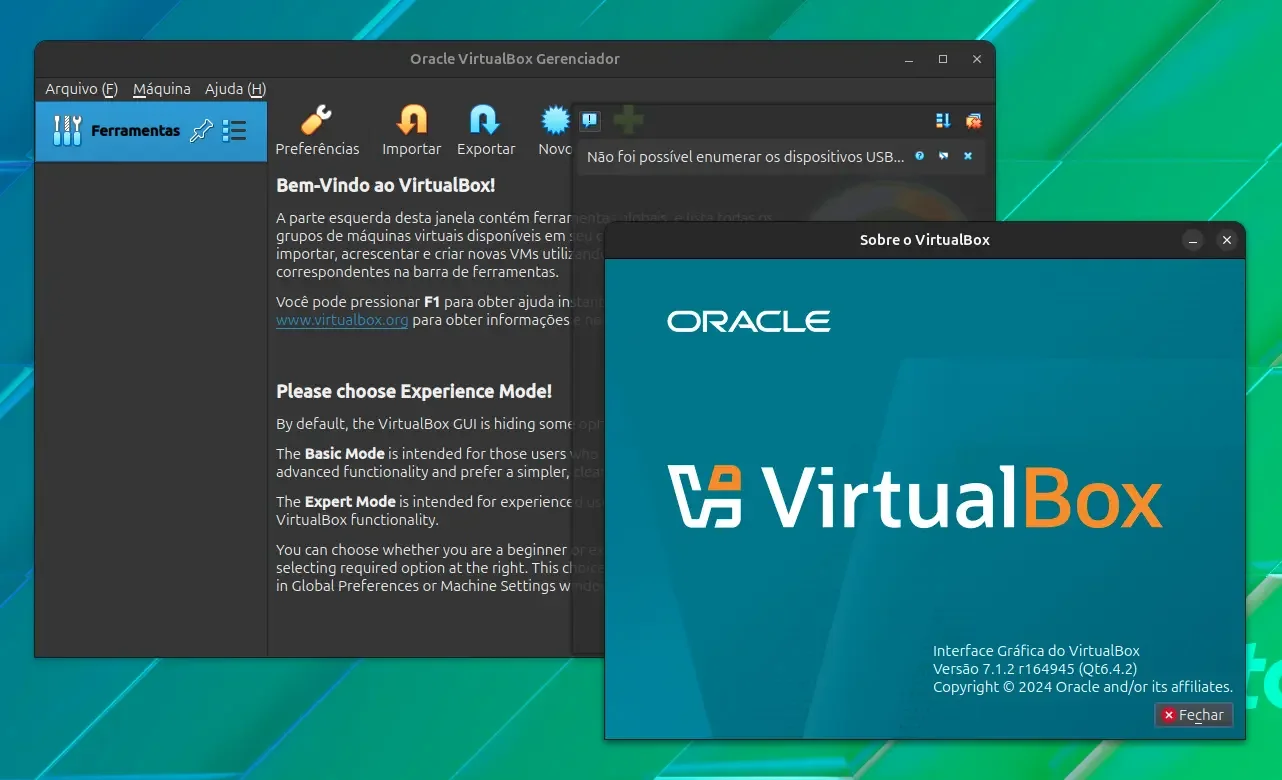
Task: Close the USB devices error notification
Action: 968,156
